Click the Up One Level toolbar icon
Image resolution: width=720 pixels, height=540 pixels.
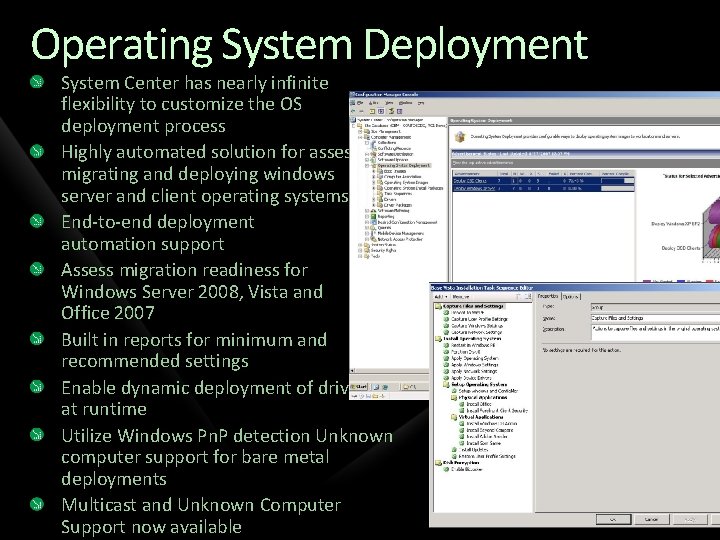372,111
